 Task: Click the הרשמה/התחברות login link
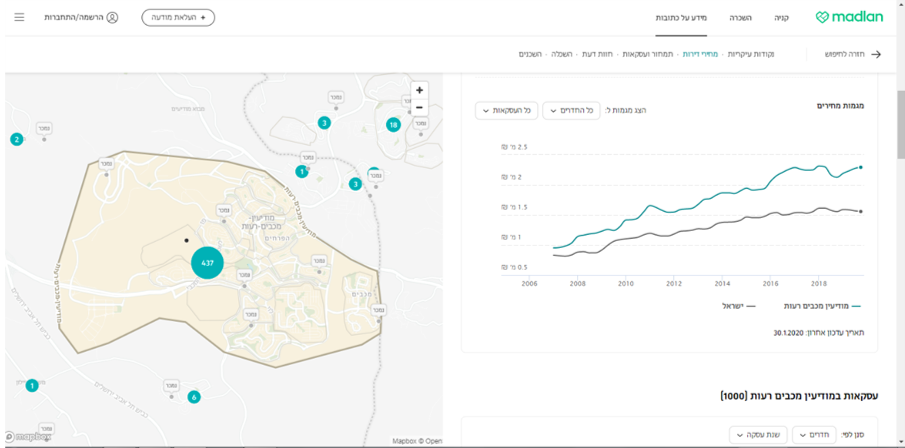pos(74,18)
